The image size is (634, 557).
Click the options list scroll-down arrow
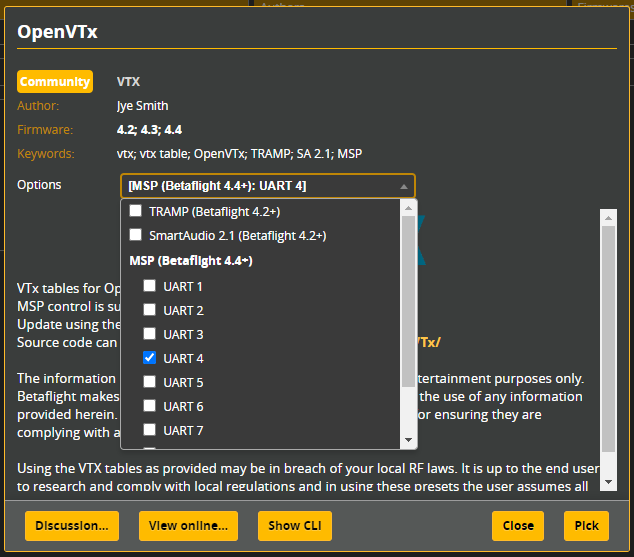(x=408, y=440)
